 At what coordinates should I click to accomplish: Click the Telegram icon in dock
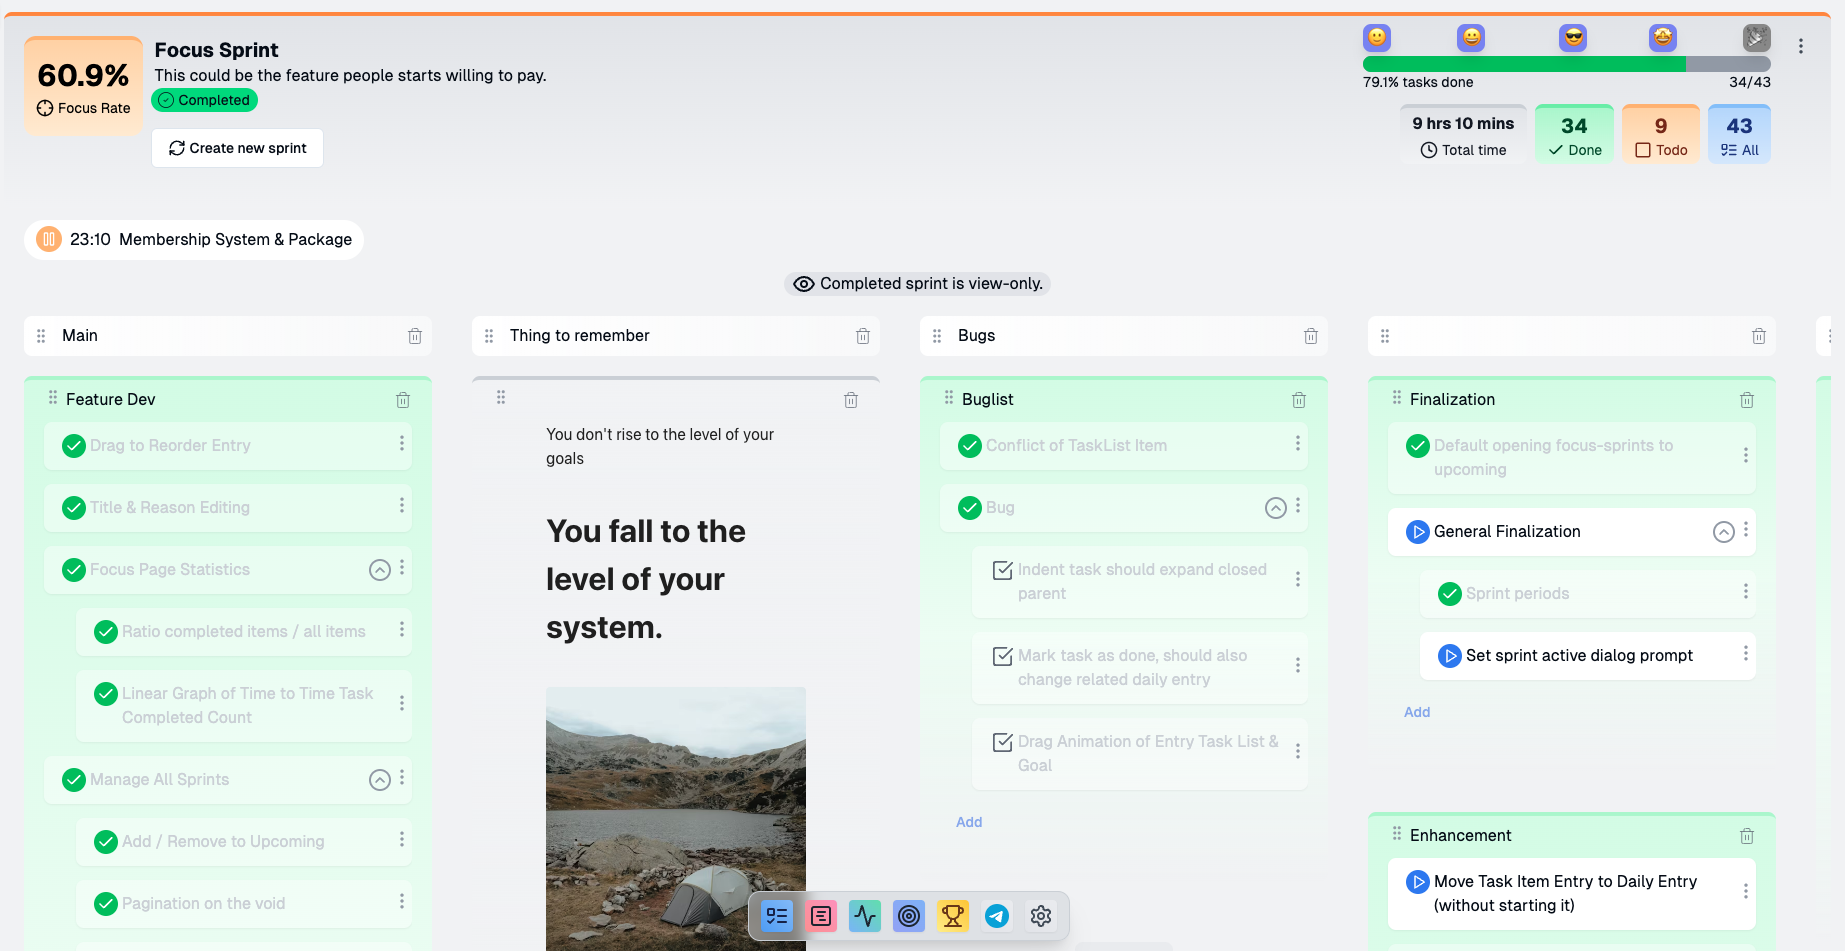(x=997, y=916)
